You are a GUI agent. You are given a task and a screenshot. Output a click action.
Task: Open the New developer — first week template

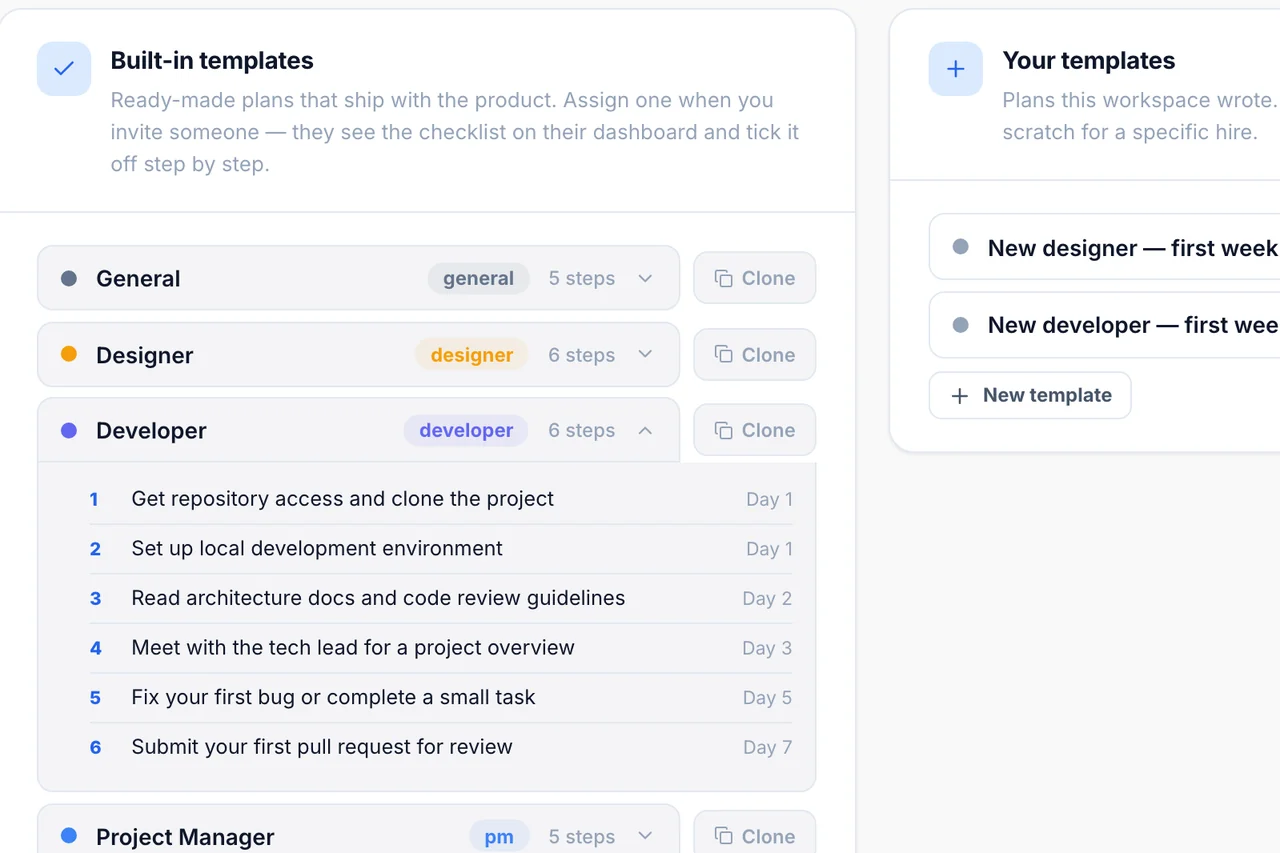click(1104, 325)
